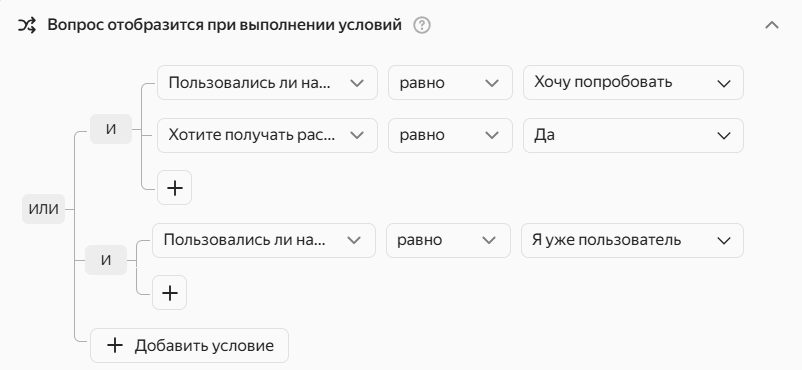This screenshot has height=370, width=802.
Task: Add a condition with plus below 'Хотите получать'
Action: 174,188
